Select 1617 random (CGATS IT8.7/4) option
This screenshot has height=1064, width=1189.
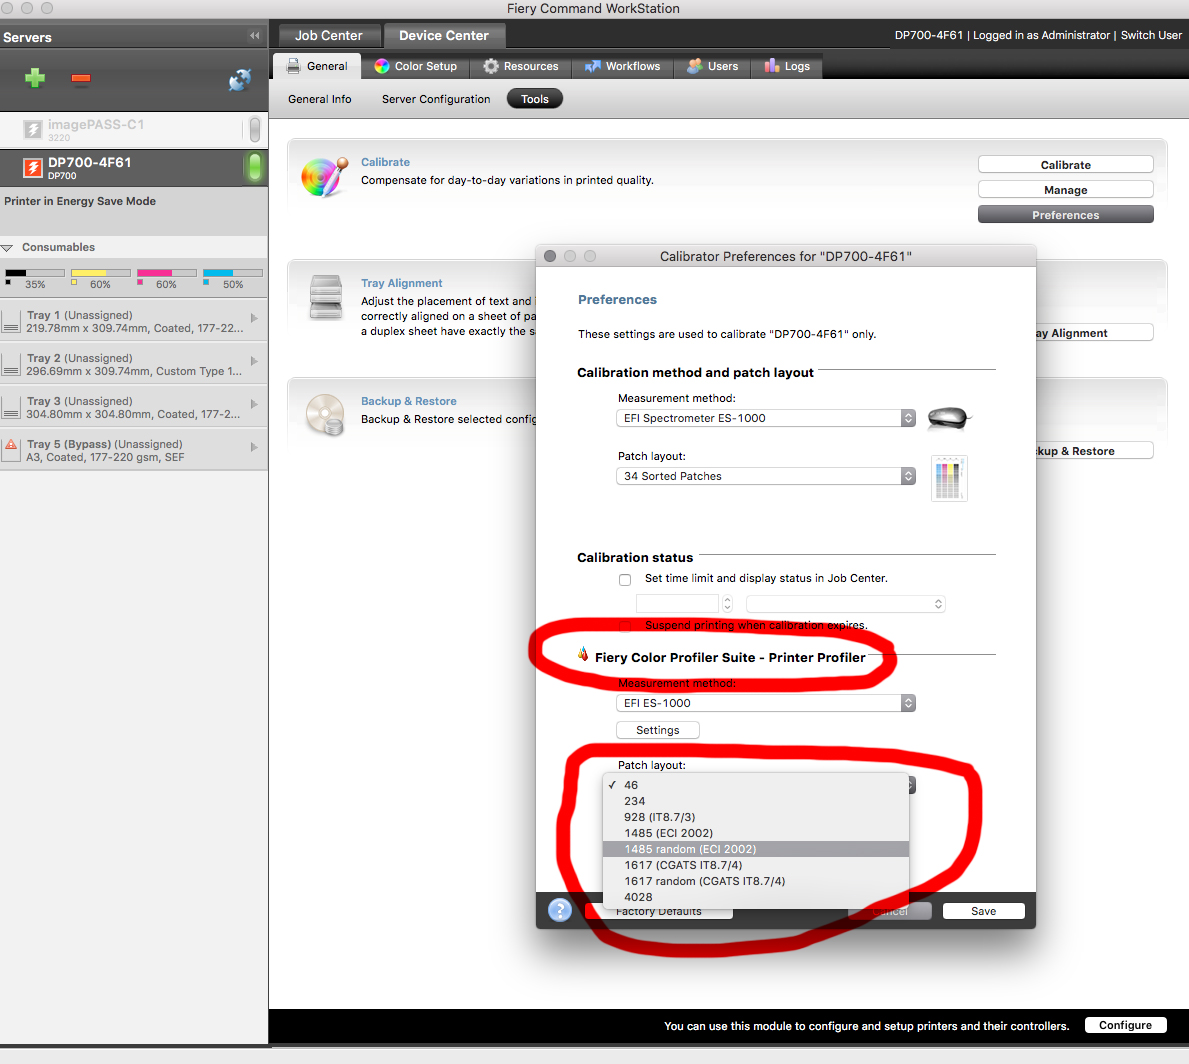tap(755, 881)
